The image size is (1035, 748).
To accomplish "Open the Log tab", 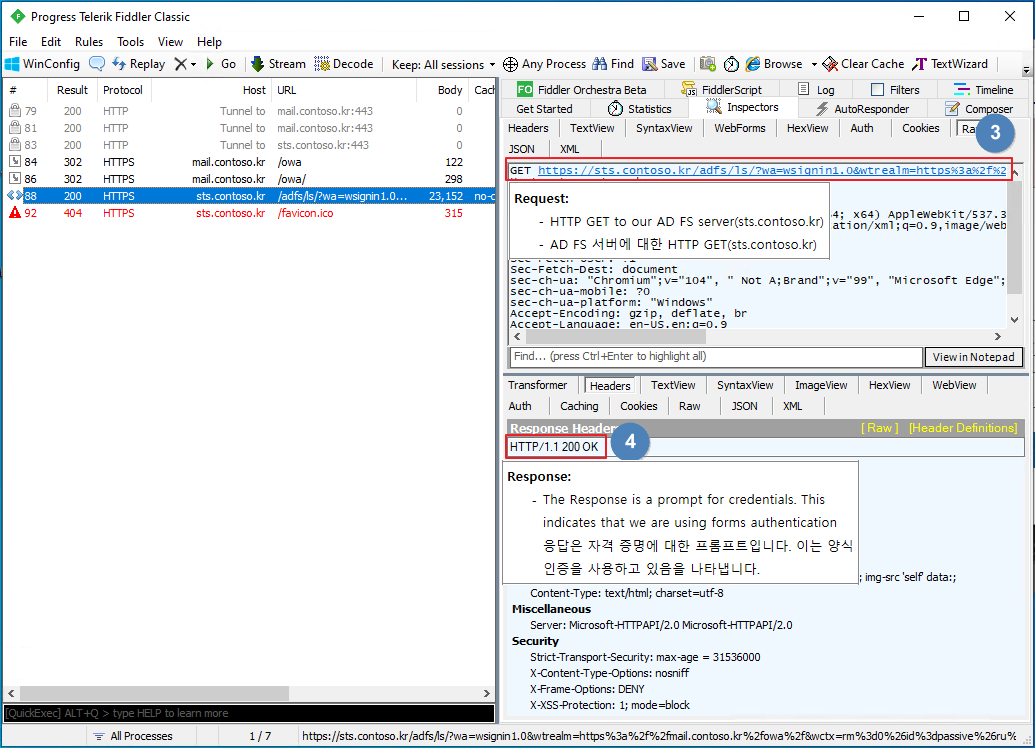I will [816, 90].
